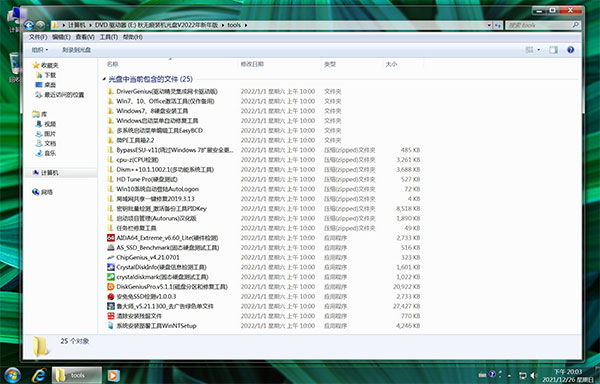600x384 pixels.
Task: Go back with the navigation back arrow
Action: pyautogui.click(x=29, y=25)
